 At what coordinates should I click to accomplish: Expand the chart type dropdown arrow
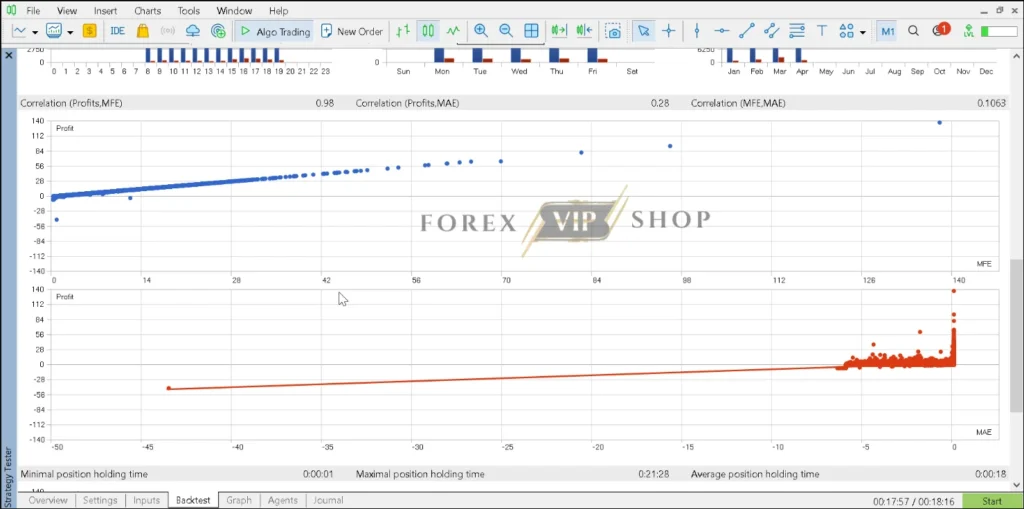pos(35,31)
